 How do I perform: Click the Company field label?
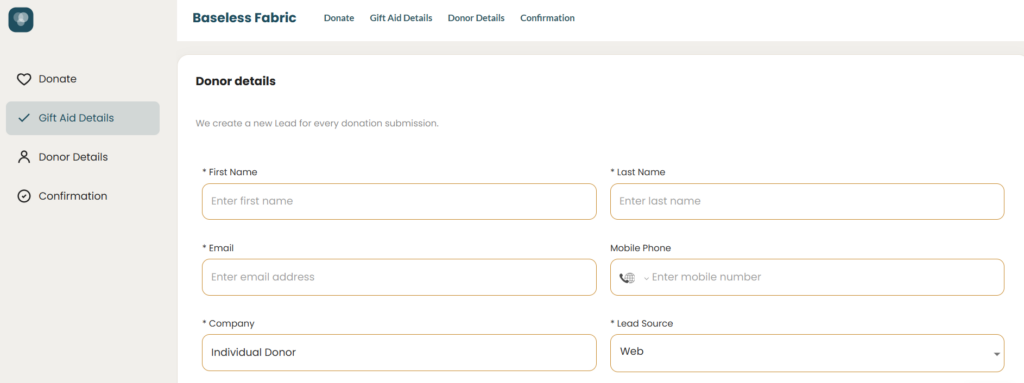(229, 324)
